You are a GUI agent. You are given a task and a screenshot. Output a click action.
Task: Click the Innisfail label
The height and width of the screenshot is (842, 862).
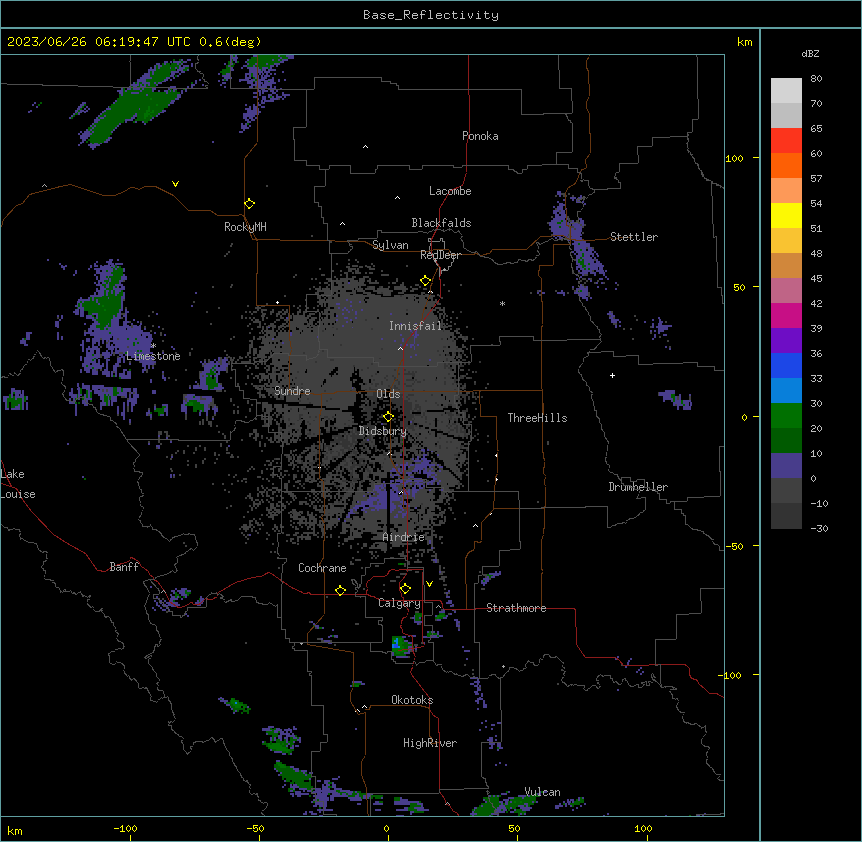(x=415, y=326)
